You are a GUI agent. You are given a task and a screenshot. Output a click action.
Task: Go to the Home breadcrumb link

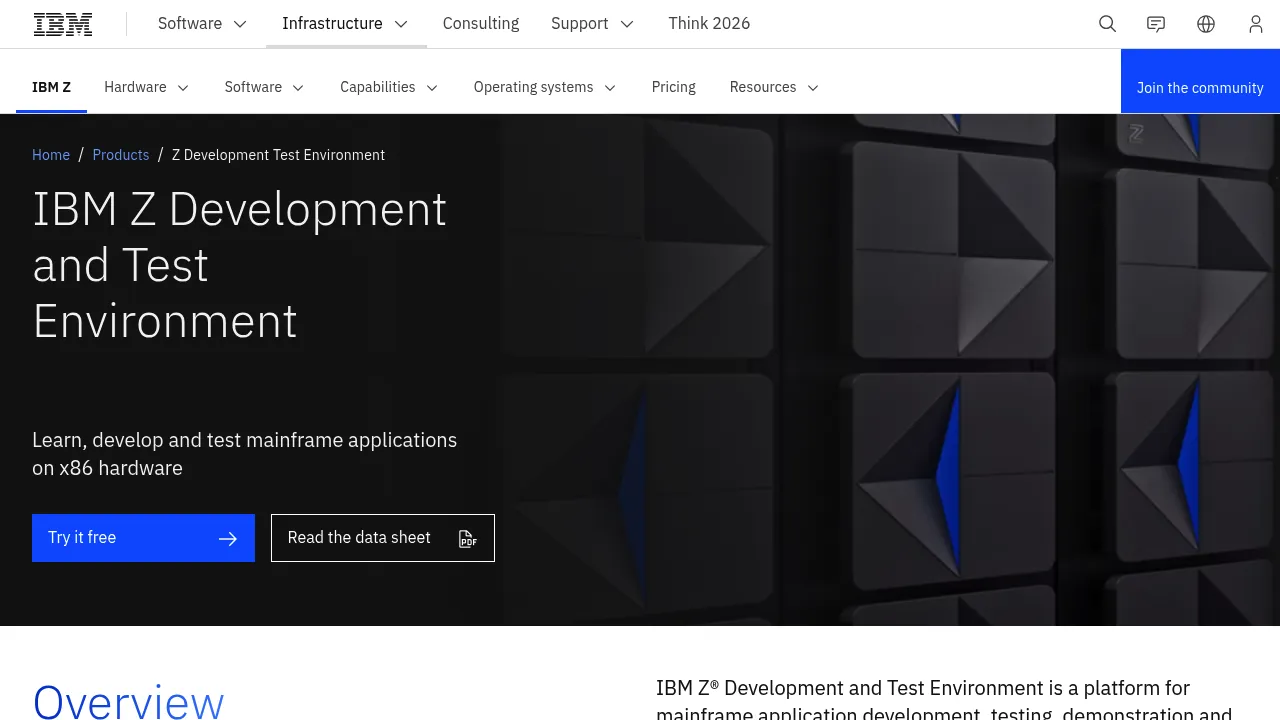tap(51, 155)
